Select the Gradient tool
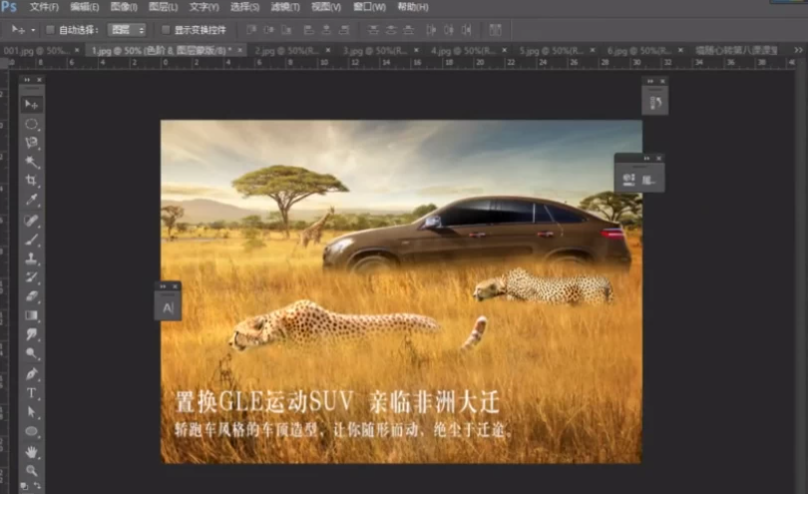Viewport: 808px width, 517px height. (31, 315)
